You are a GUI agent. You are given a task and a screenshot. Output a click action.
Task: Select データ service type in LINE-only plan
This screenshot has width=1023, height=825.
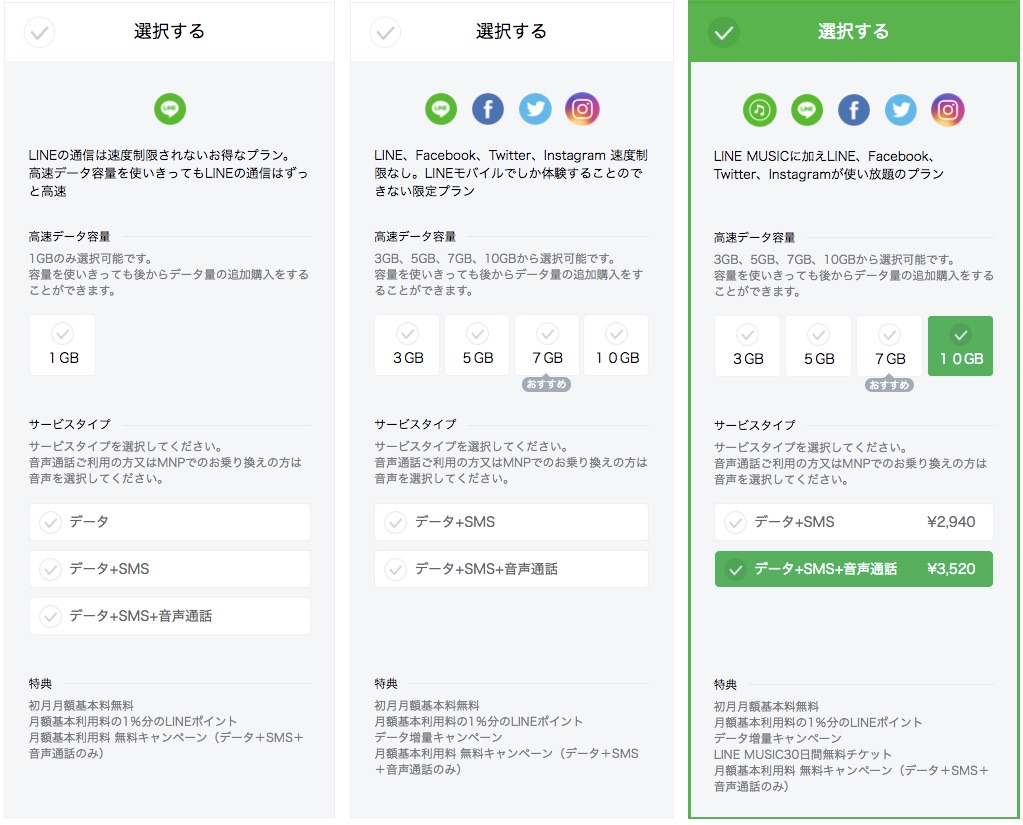[x=170, y=522]
